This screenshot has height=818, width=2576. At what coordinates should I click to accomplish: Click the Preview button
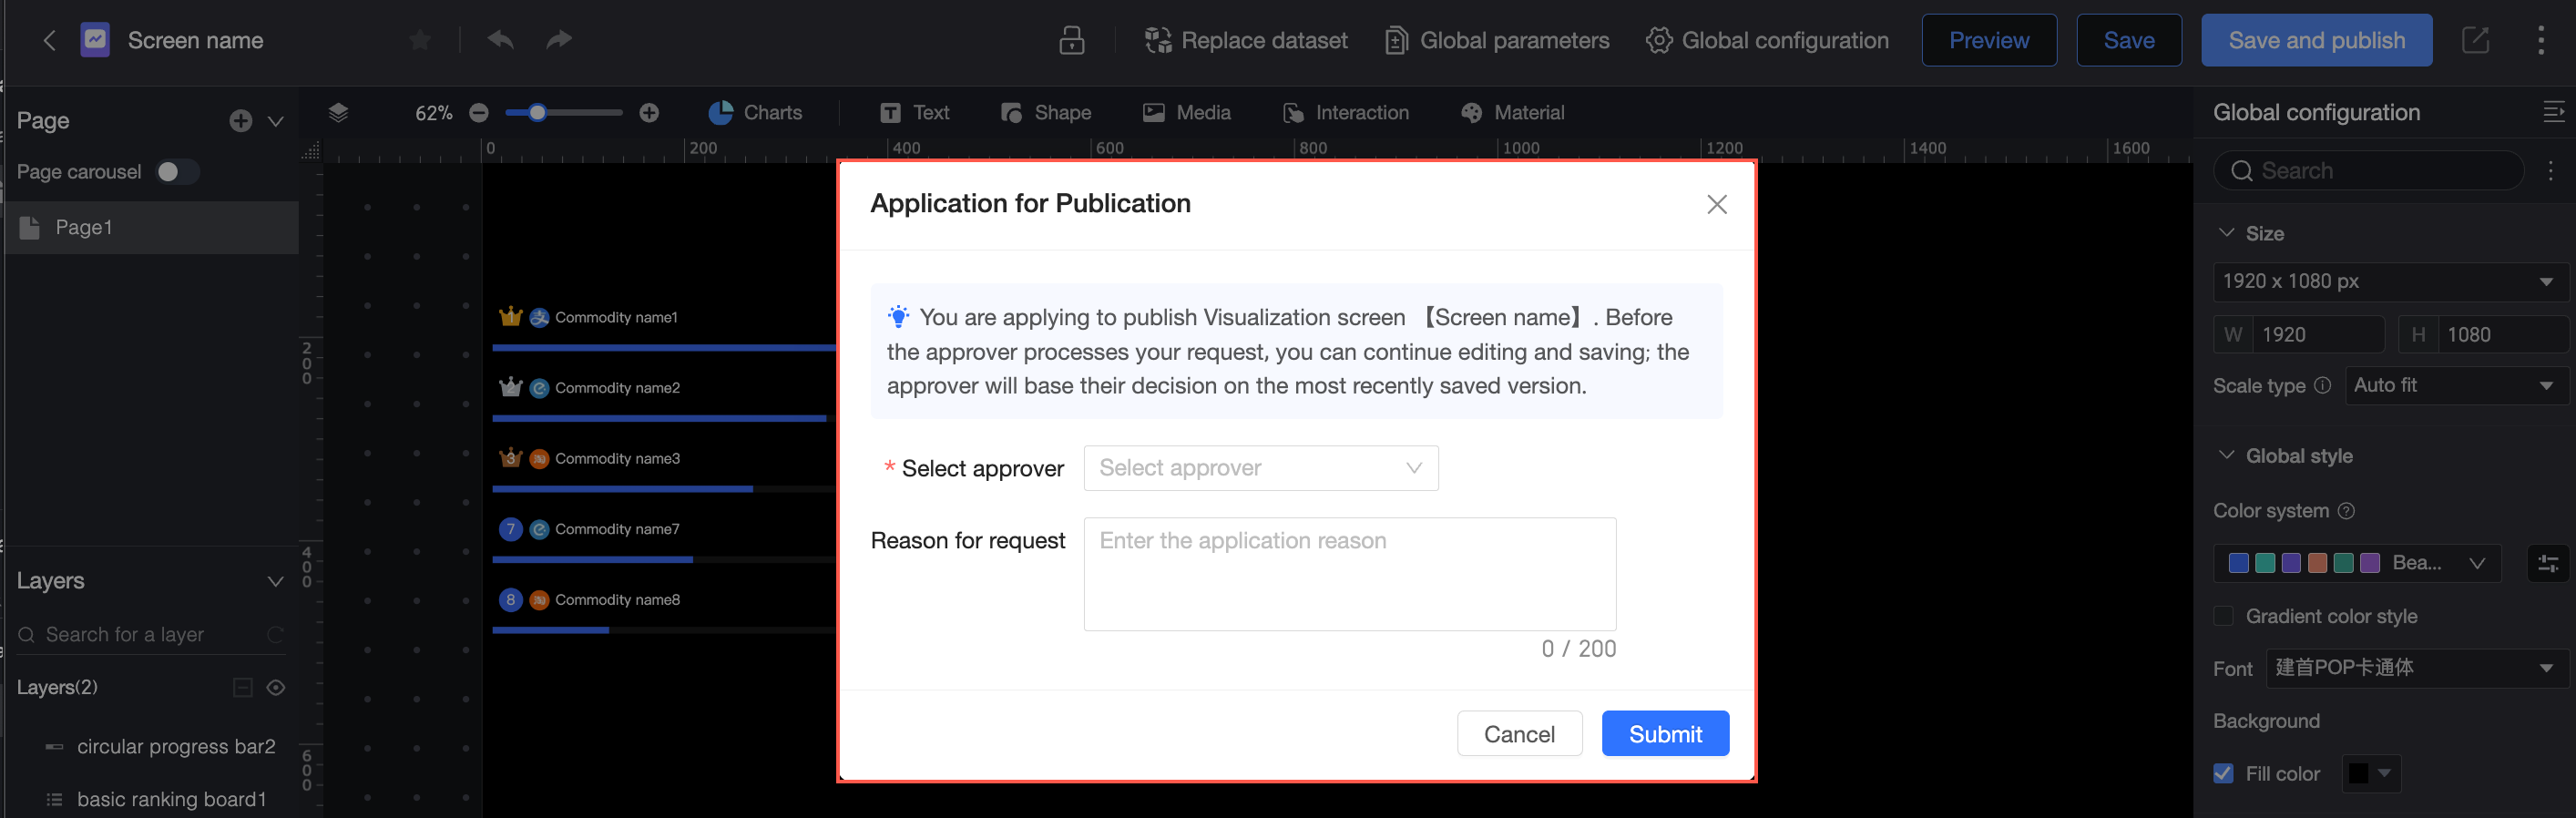1989,40
